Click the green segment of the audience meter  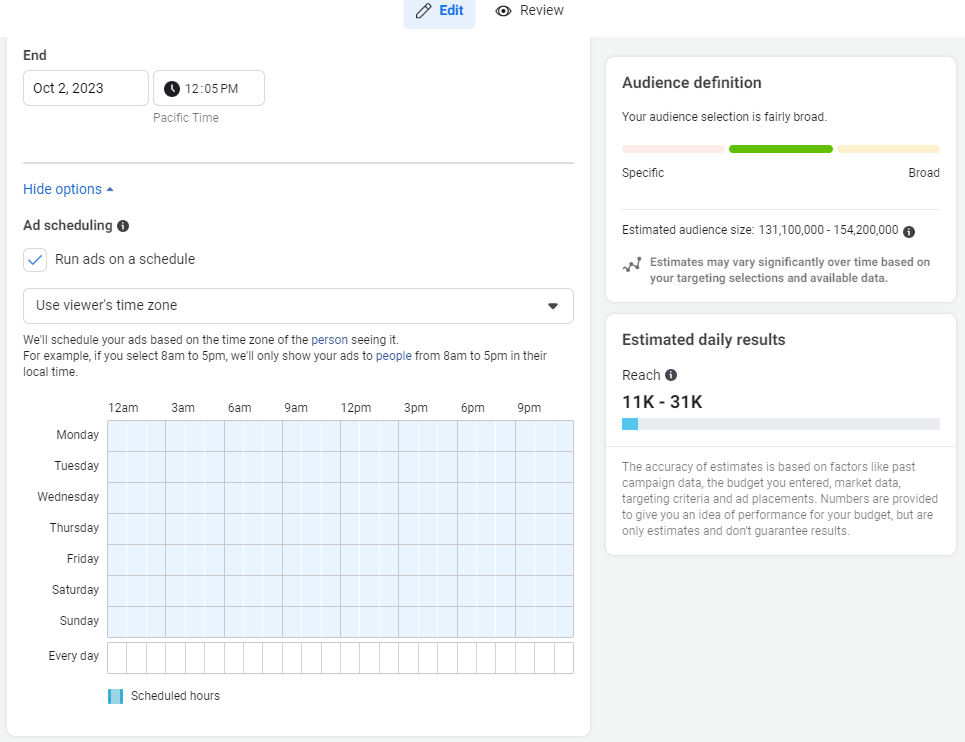coord(780,148)
